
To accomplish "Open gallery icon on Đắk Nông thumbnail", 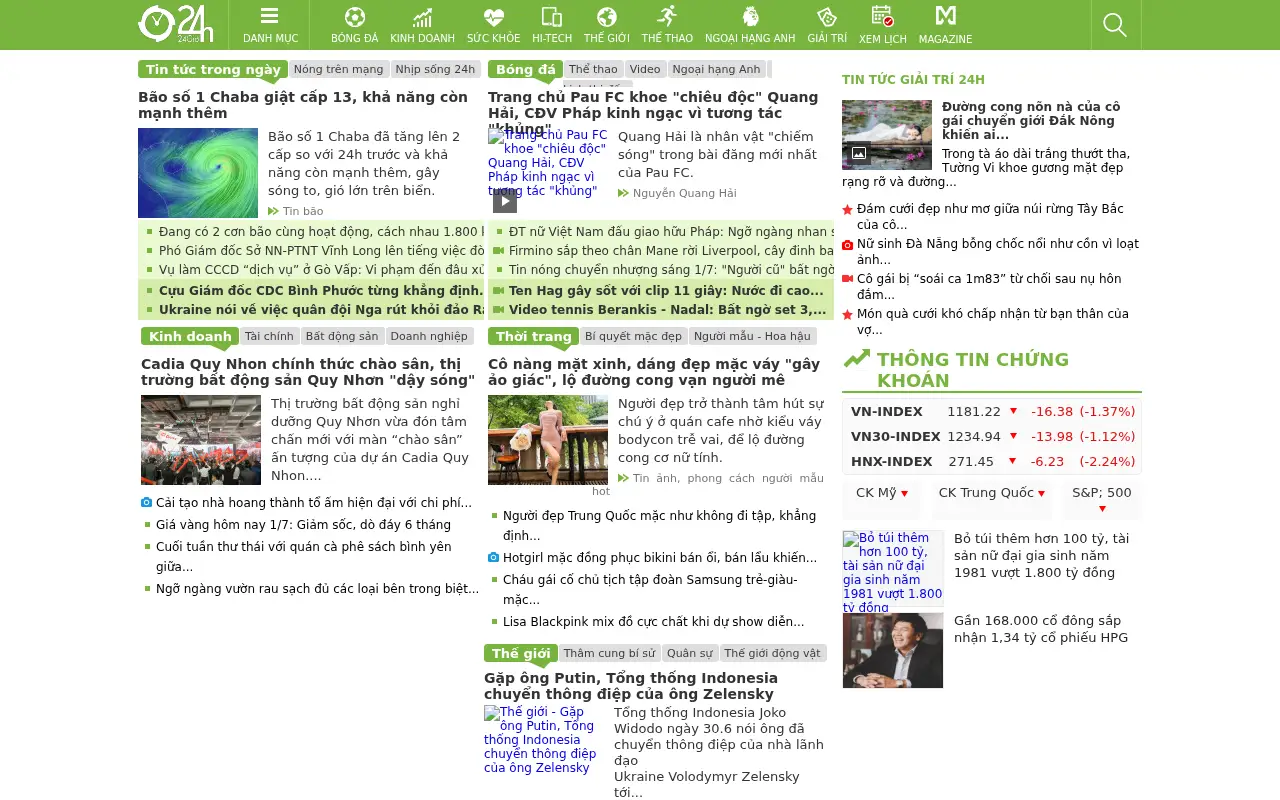I will coord(858,154).
